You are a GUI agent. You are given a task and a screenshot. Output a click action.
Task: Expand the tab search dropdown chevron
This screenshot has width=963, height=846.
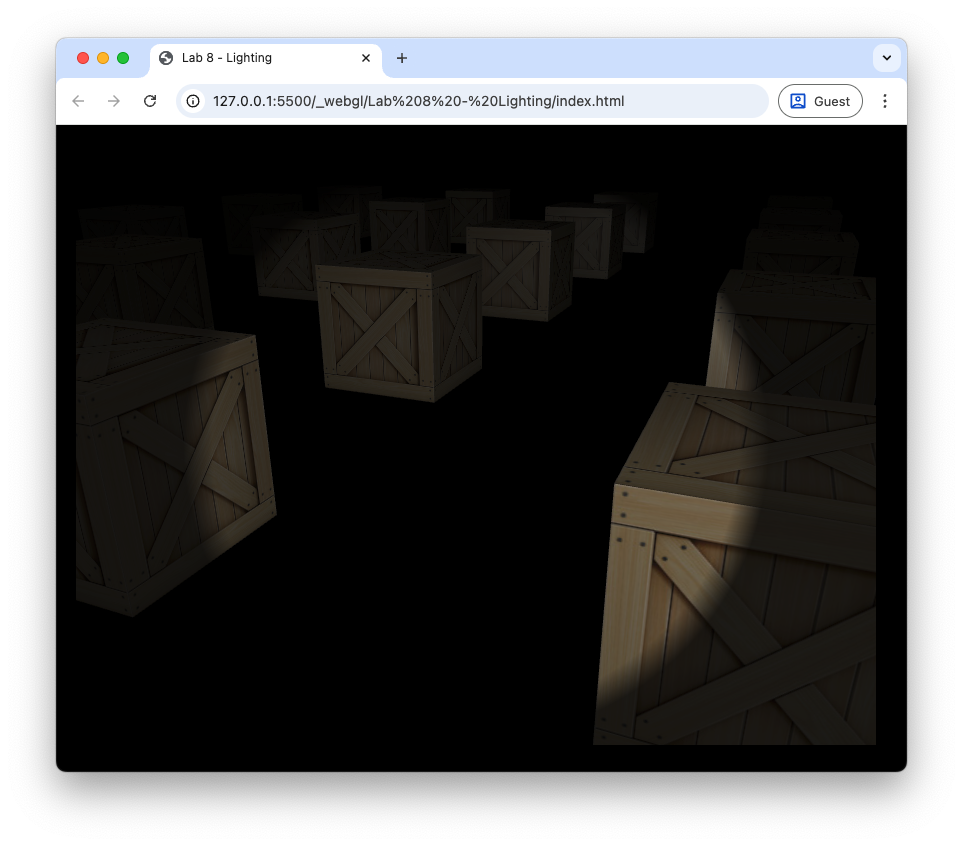pyautogui.click(x=886, y=58)
